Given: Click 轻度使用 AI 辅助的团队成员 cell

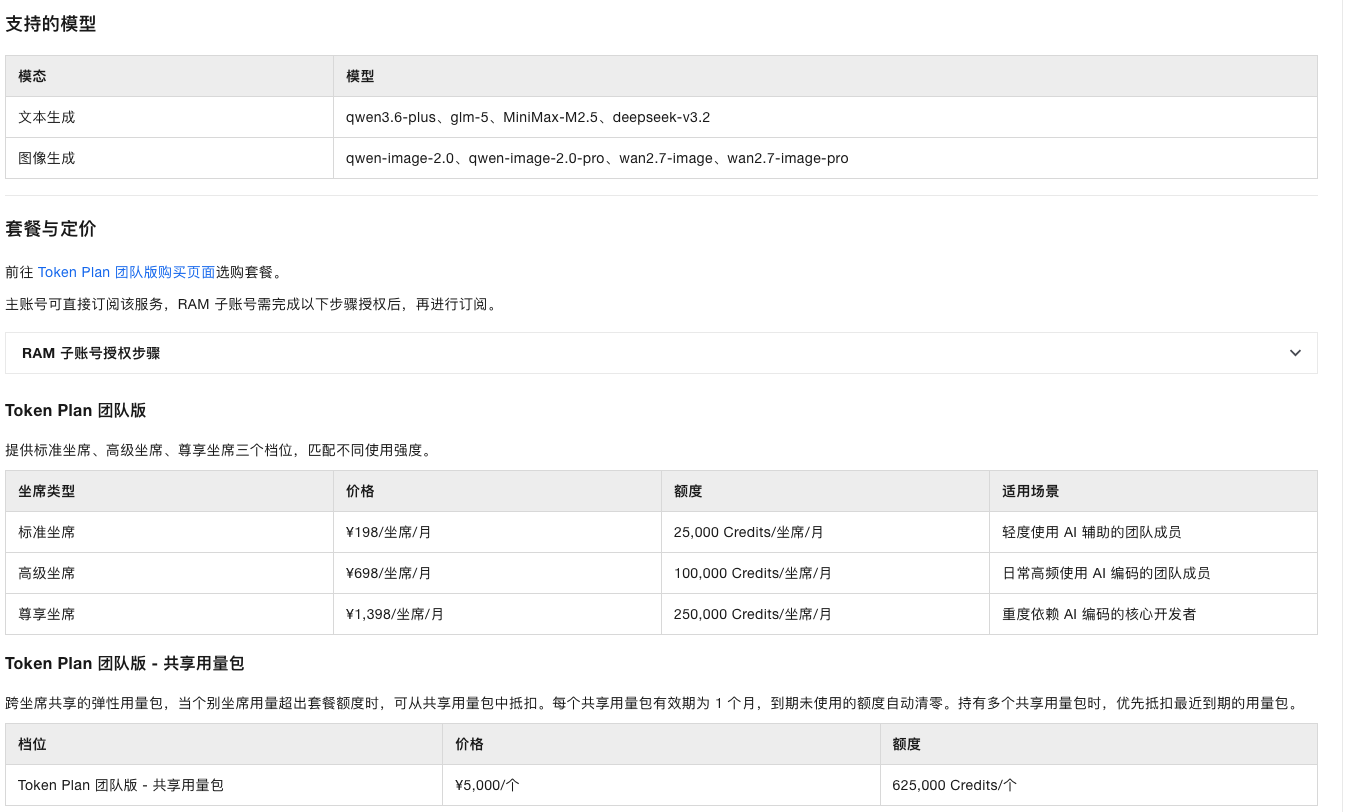Looking at the screenshot, I should click(1153, 532).
